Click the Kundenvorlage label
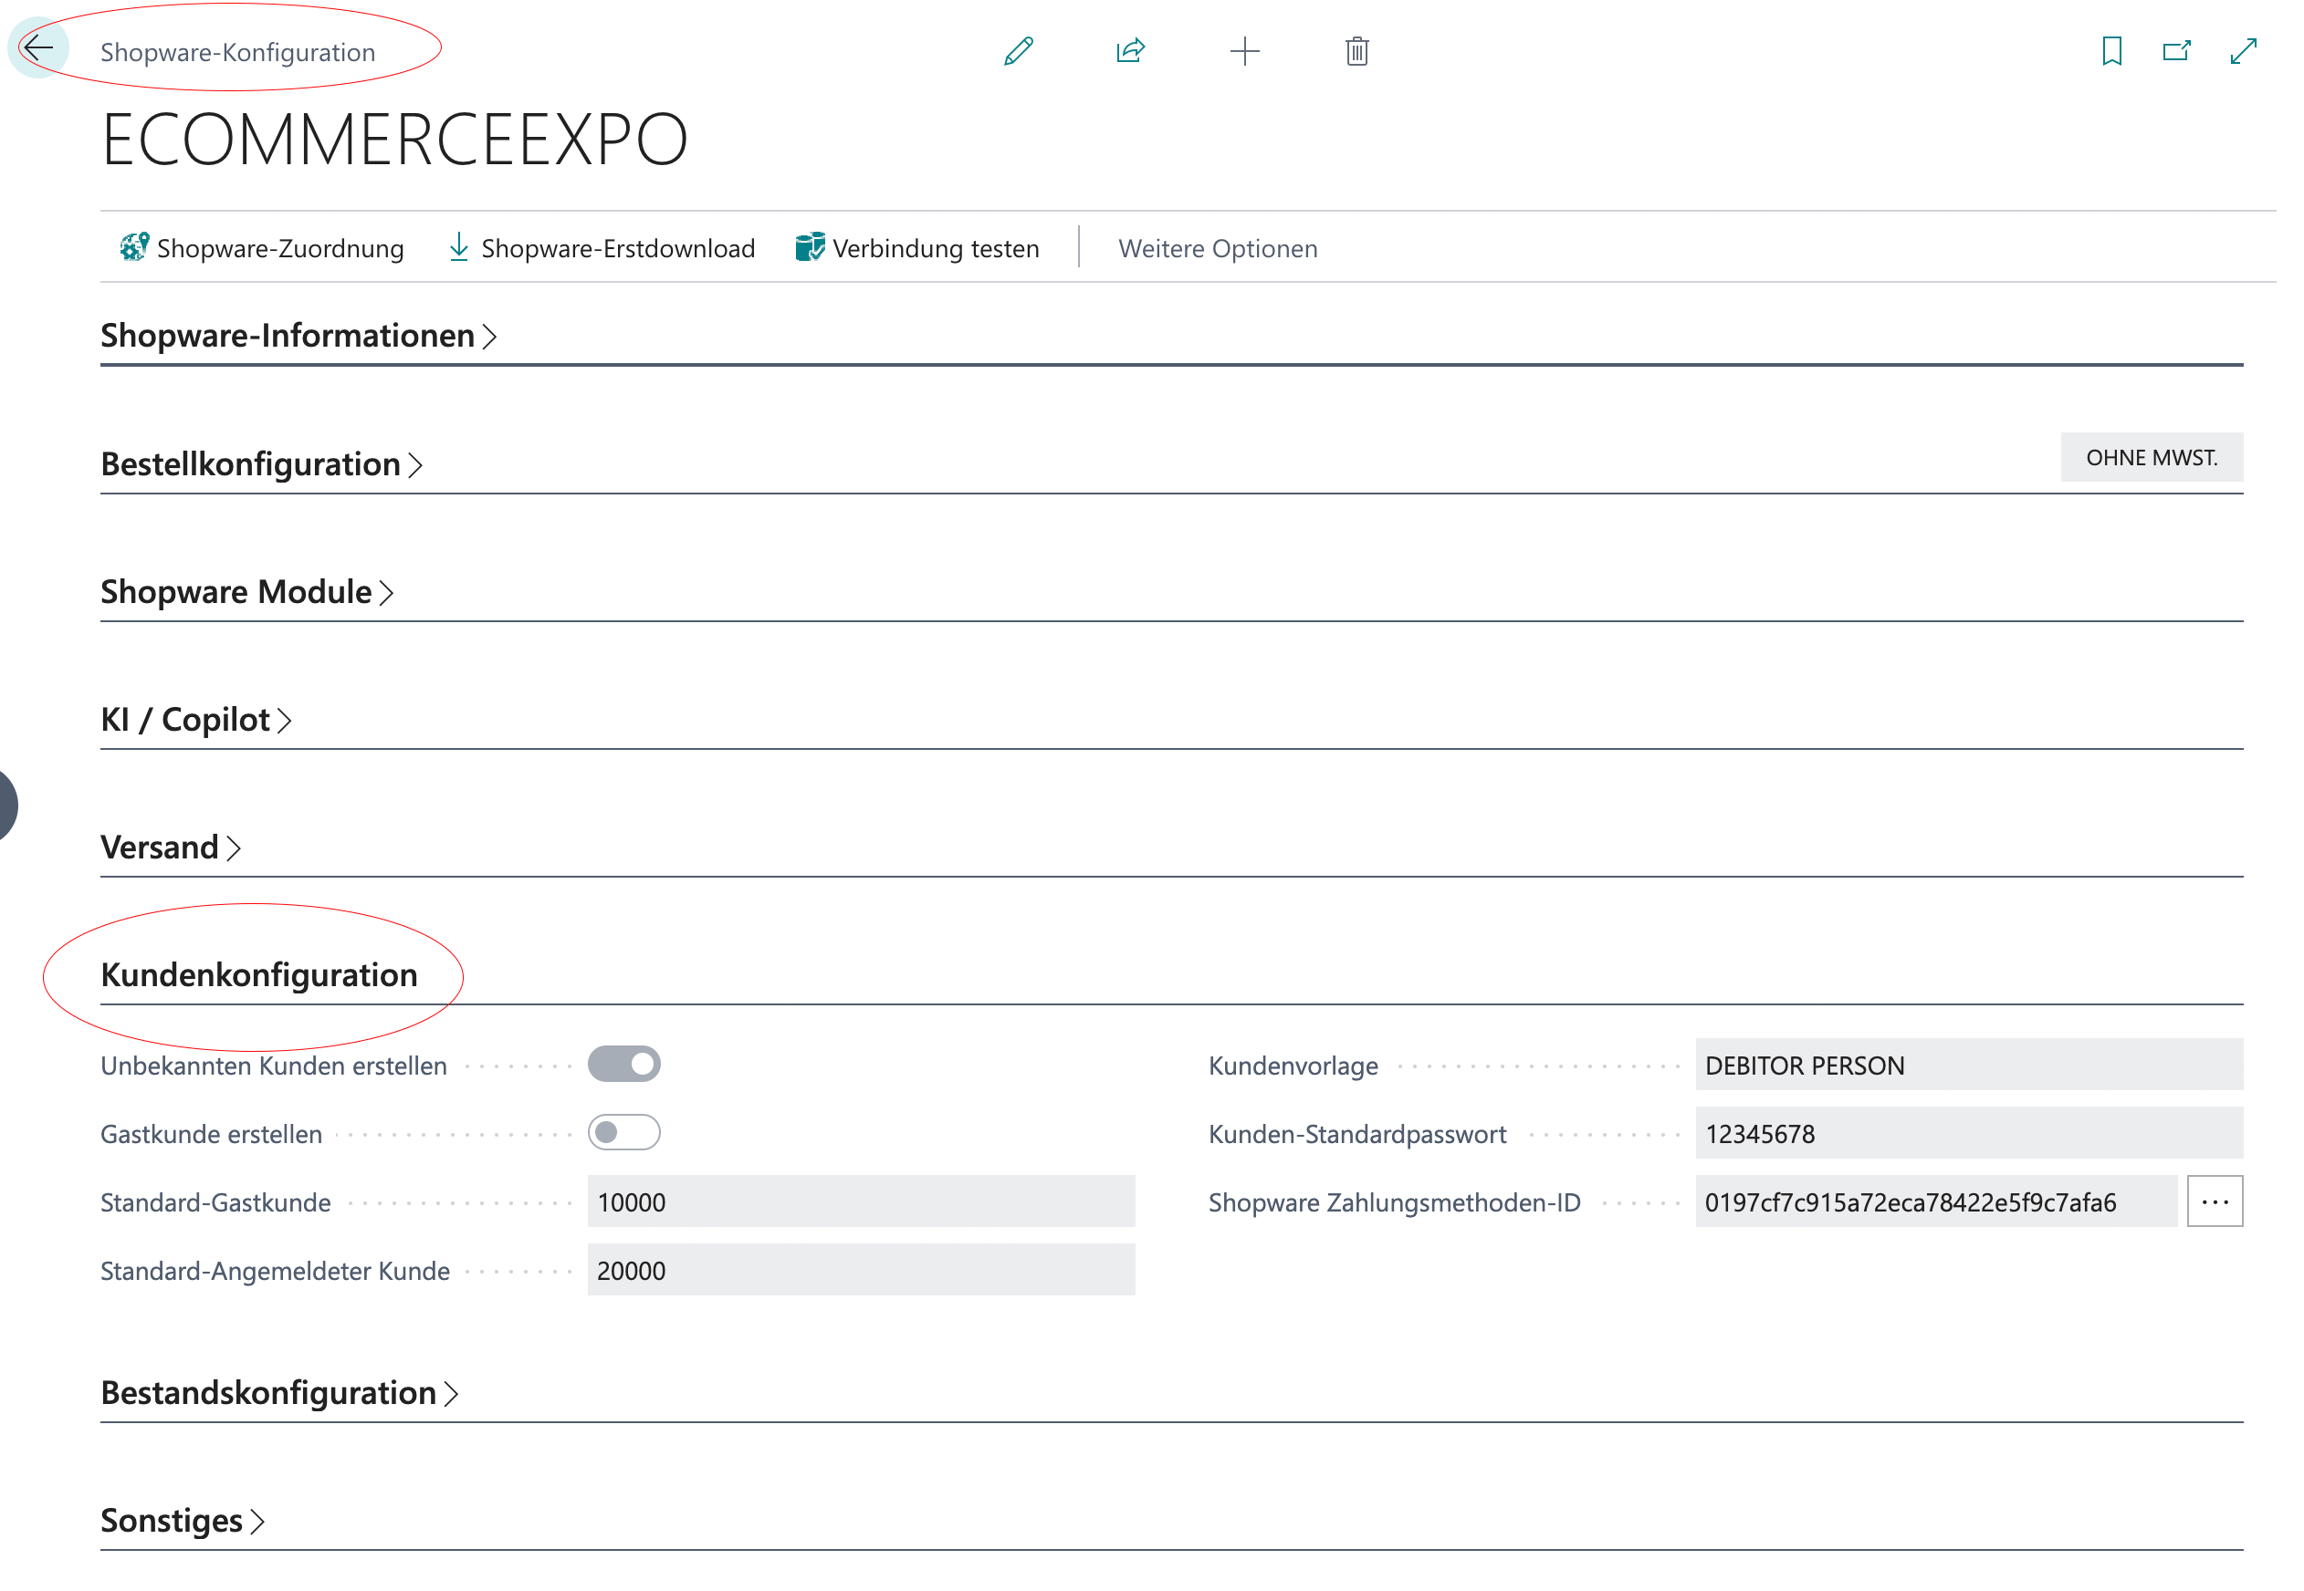 (1293, 1066)
